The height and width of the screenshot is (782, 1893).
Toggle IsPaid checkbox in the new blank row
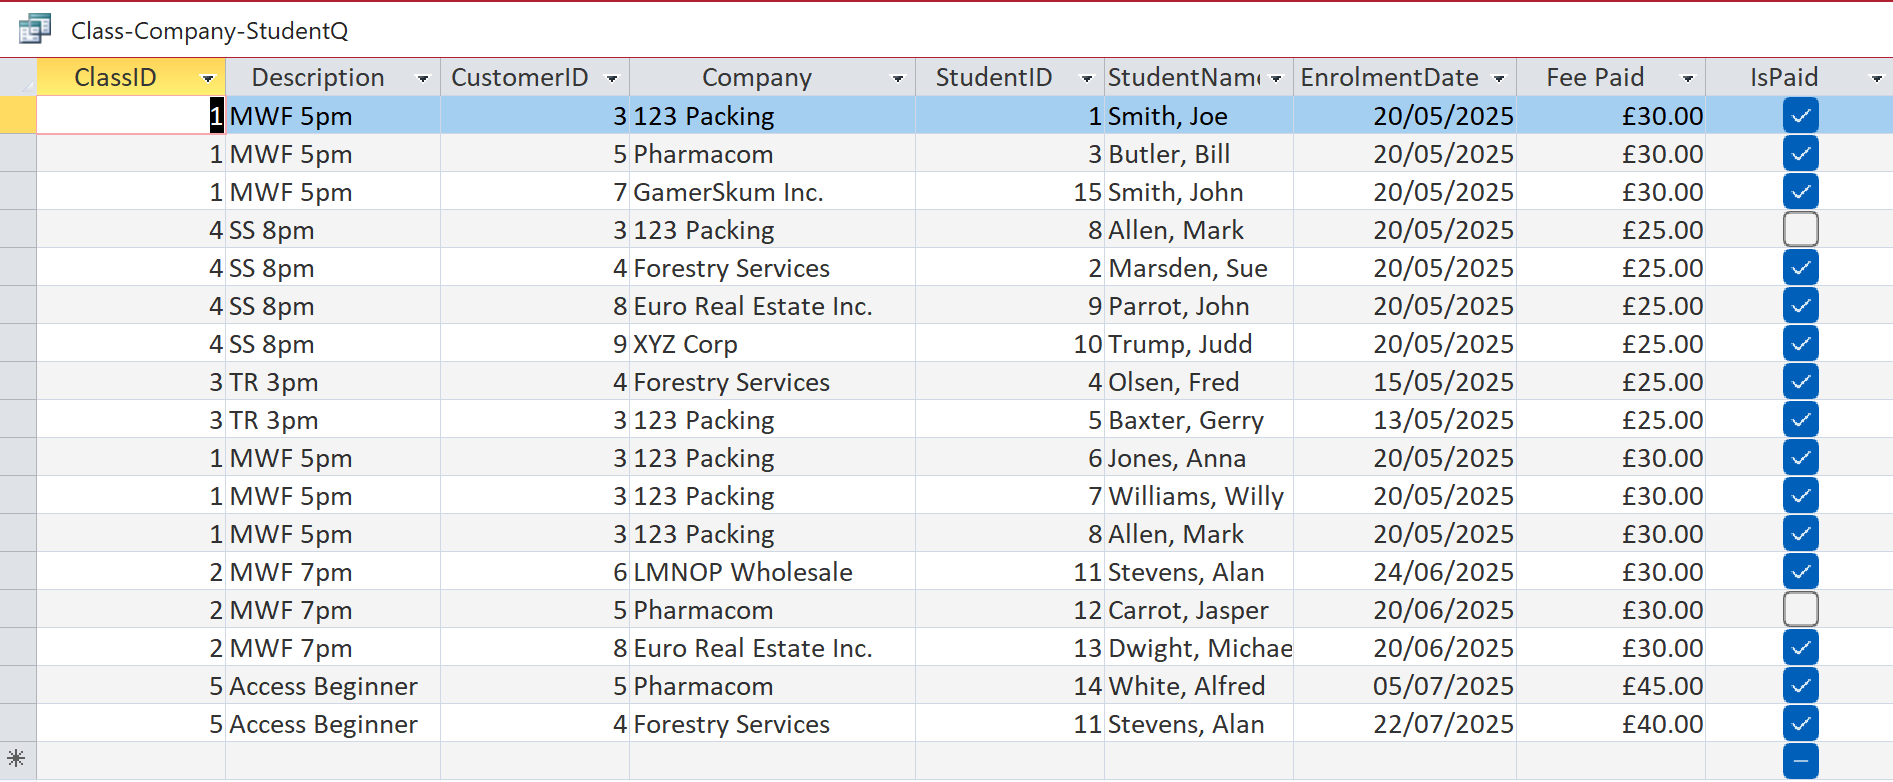click(x=1800, y=761)
